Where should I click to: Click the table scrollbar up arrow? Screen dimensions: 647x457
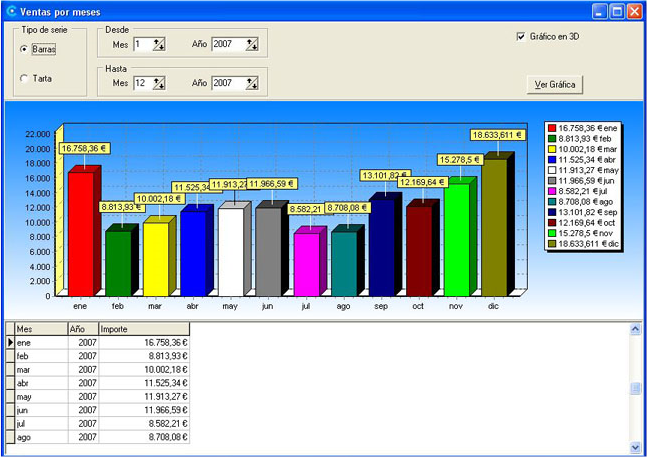(635, 329)
